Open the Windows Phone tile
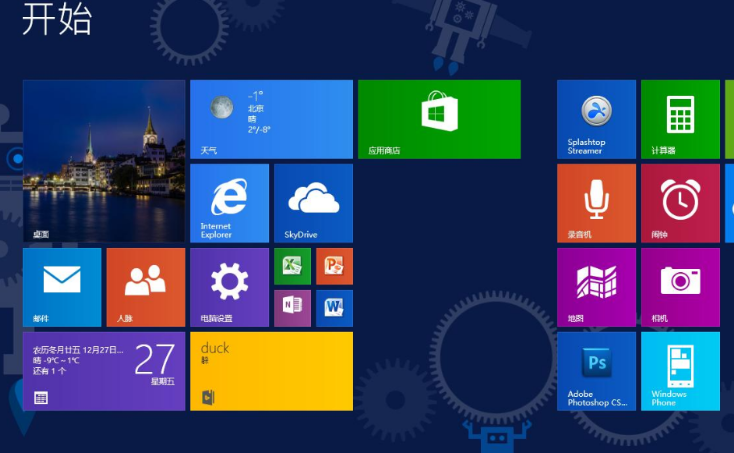Screen dimensions: 734x453 point(680,371)
